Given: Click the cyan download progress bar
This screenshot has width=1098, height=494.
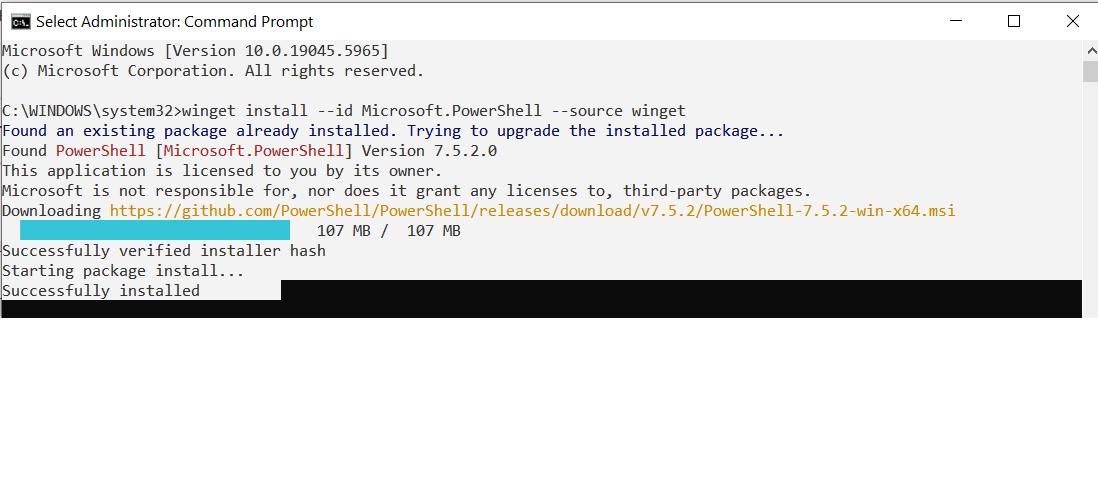Looking at the screenshot, I should (155, 231).
